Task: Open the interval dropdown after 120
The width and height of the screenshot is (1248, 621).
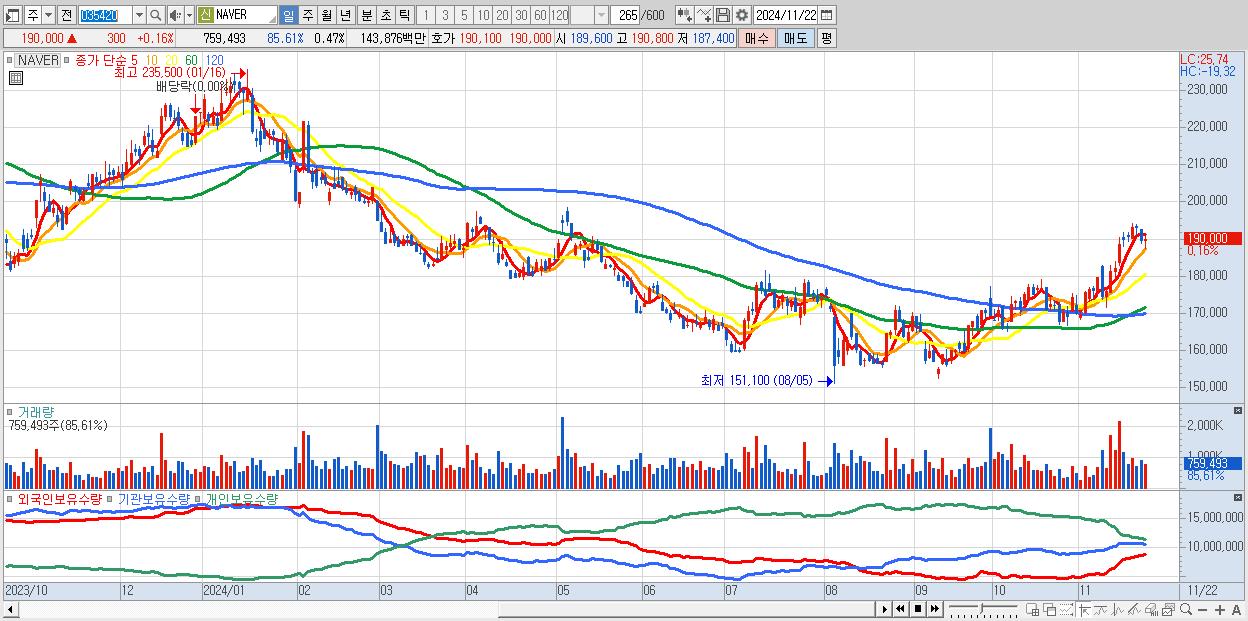Action: point(601,15)
